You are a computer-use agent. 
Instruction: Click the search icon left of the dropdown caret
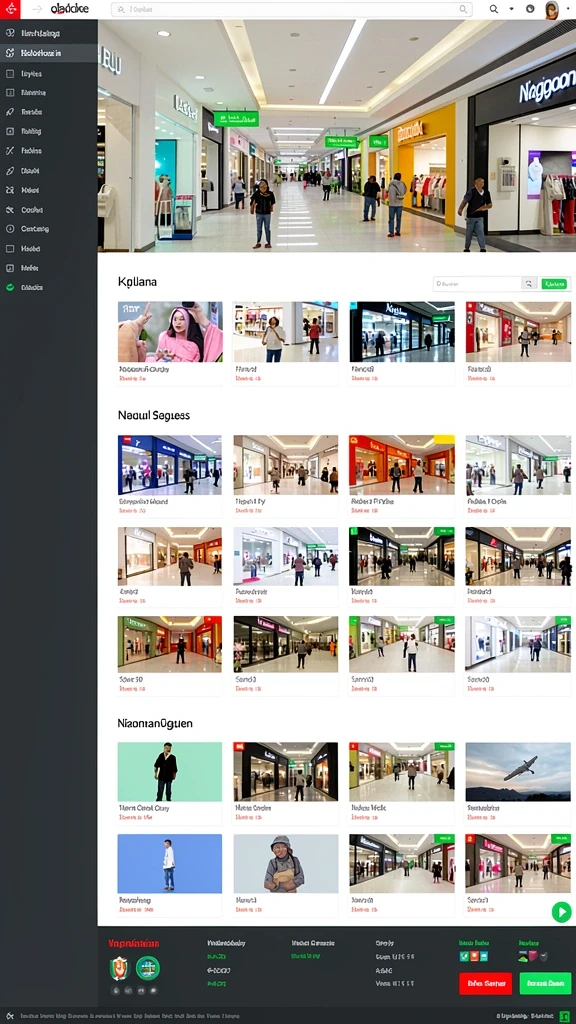[x=494, y=9]
